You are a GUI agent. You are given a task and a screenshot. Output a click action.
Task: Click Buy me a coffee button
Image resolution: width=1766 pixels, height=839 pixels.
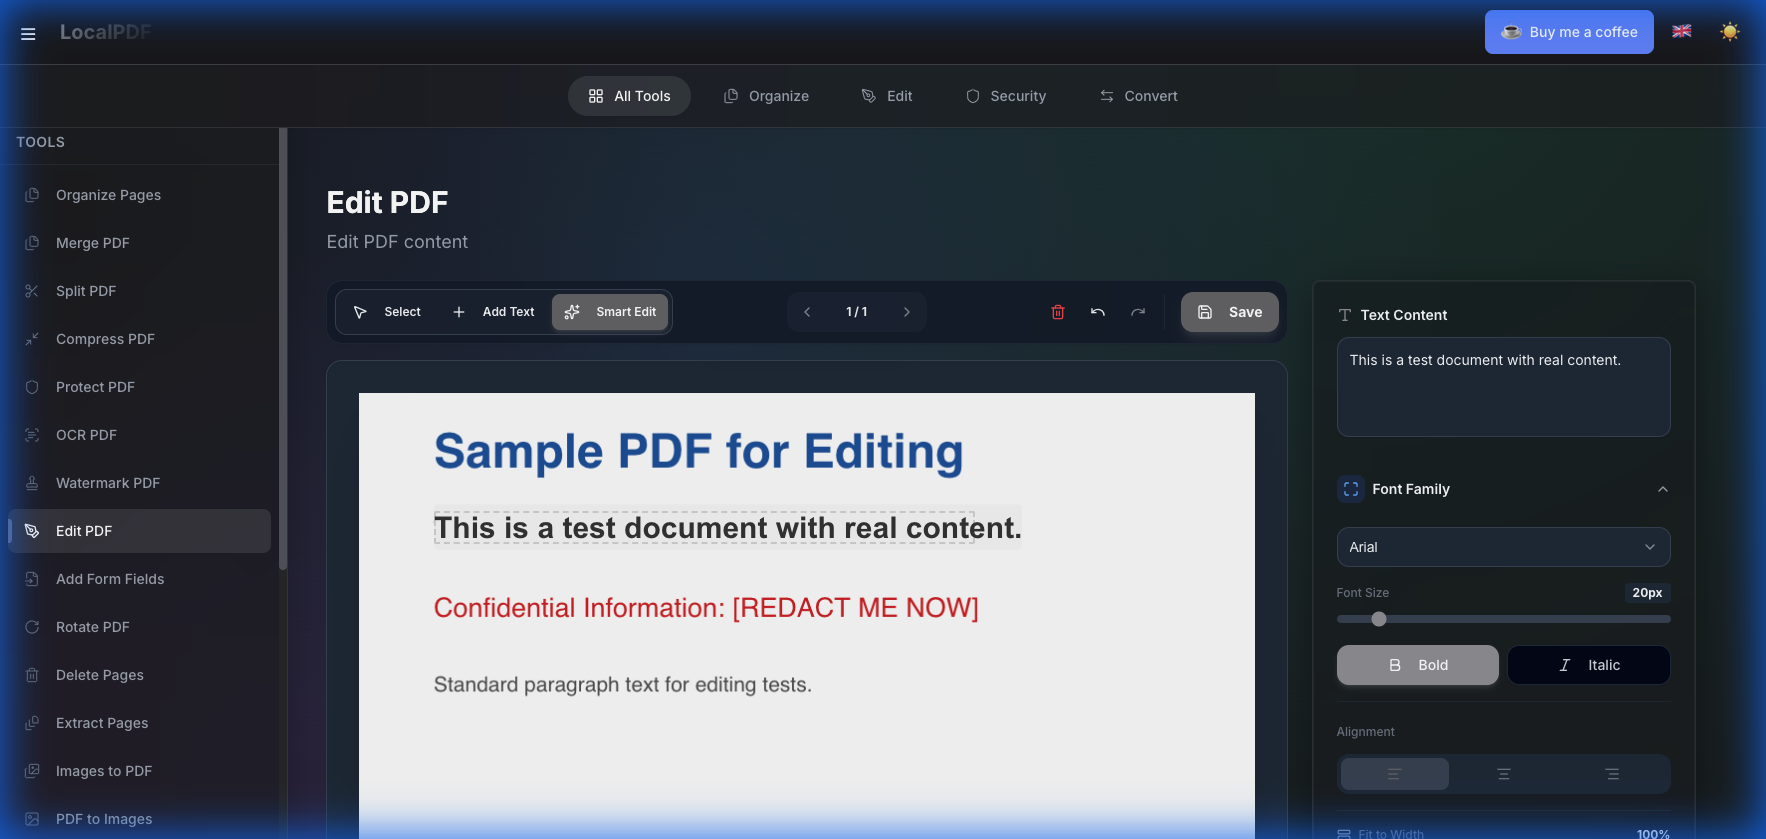[1569, 32]
